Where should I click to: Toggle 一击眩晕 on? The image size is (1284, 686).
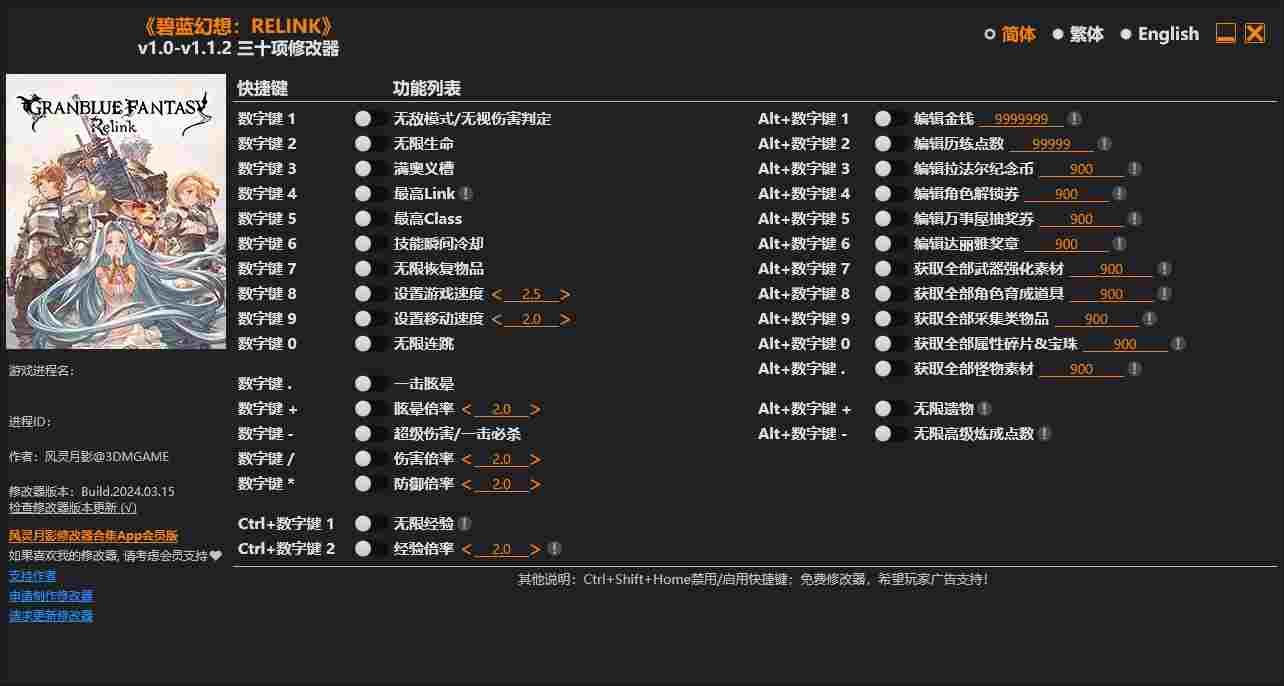371,384
